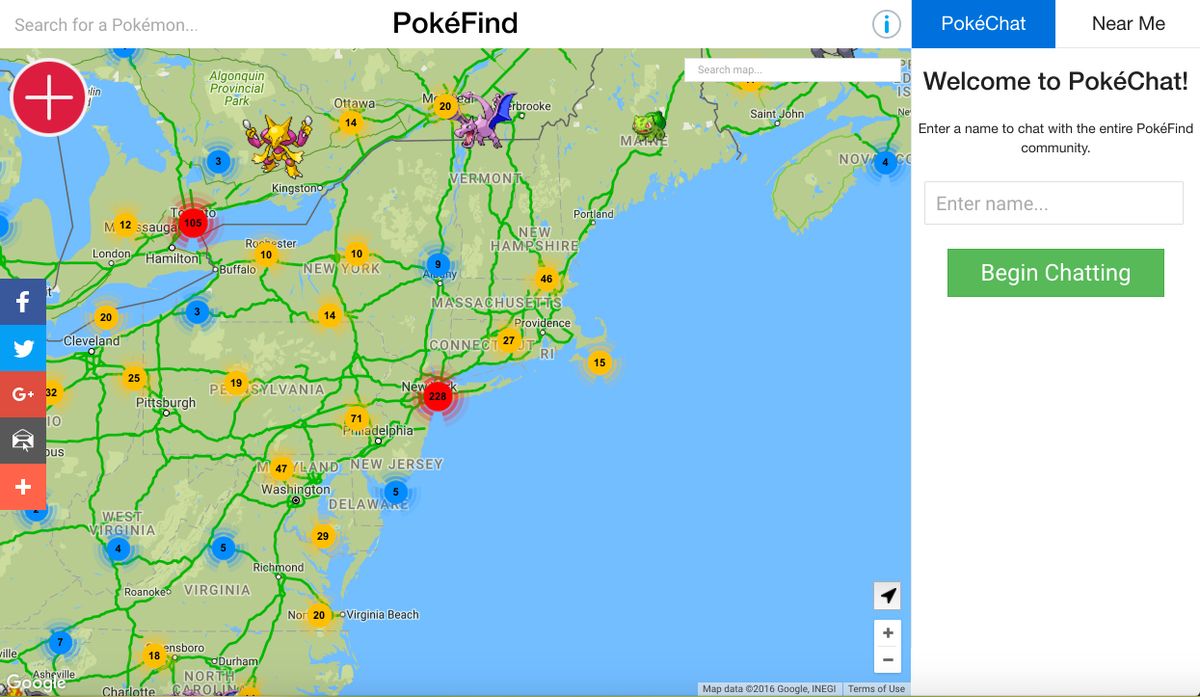
Task: Open the PokéChat tab
Action: tap(983, 23)
